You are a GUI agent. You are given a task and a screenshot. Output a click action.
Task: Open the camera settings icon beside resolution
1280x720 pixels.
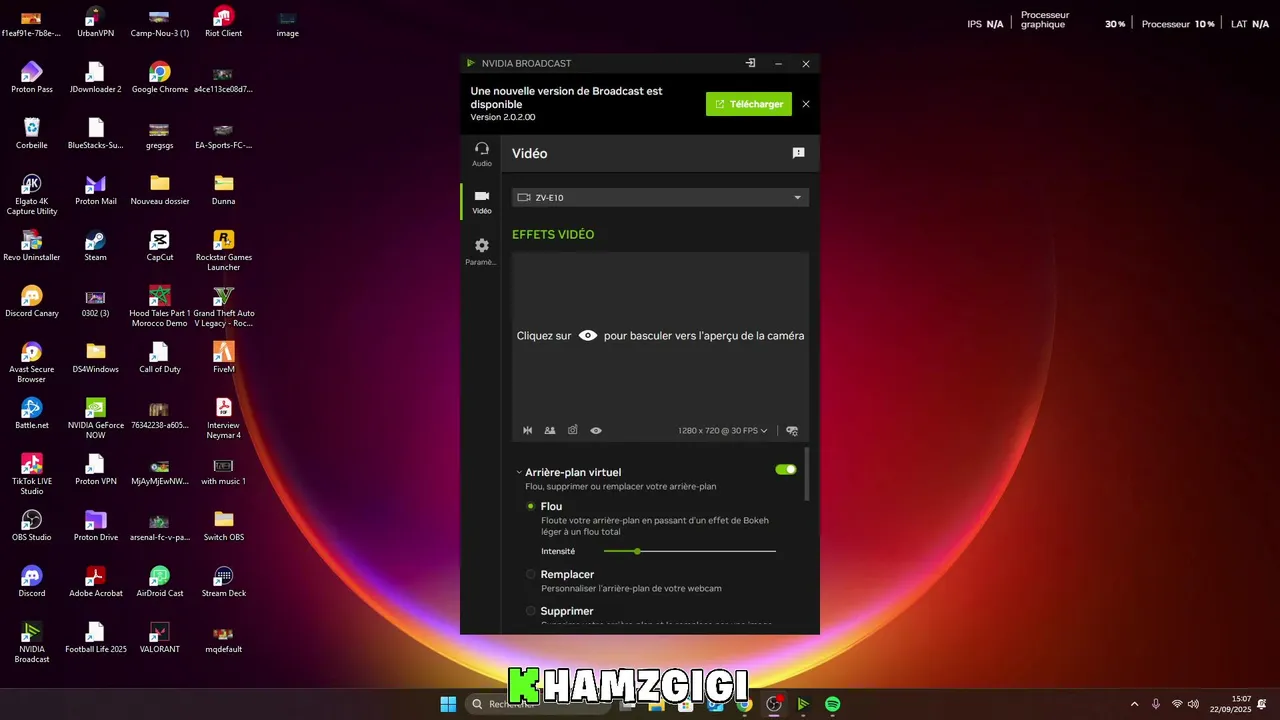(x=792, y=431)
